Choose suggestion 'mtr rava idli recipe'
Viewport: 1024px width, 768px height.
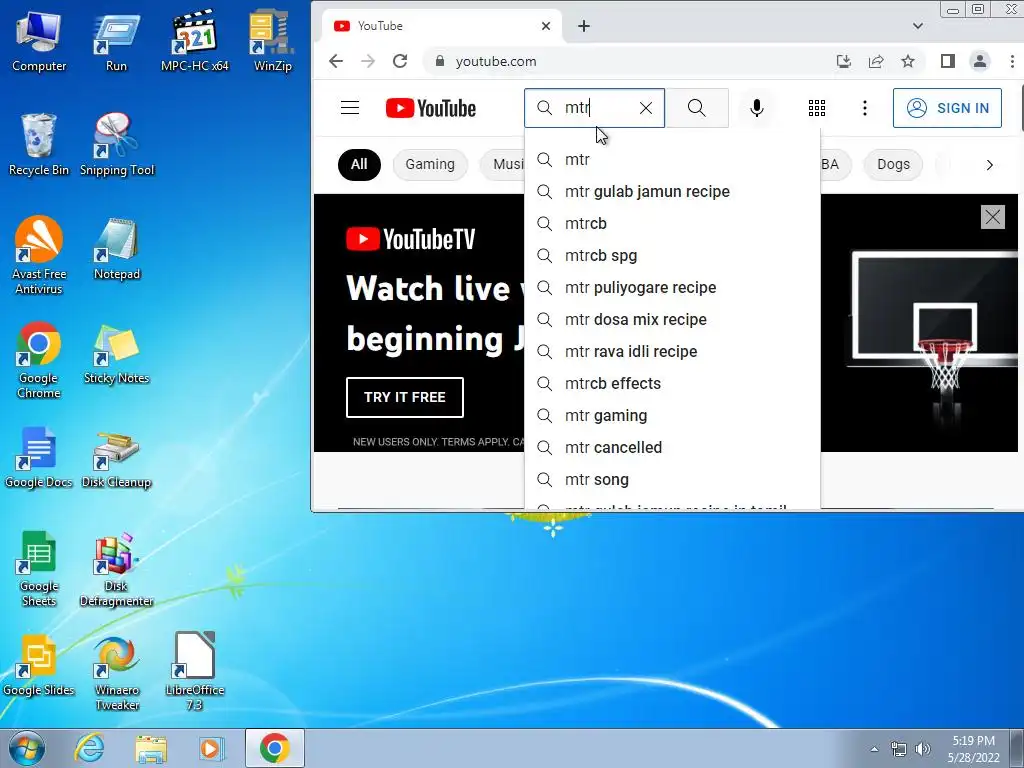pos(672,352)
